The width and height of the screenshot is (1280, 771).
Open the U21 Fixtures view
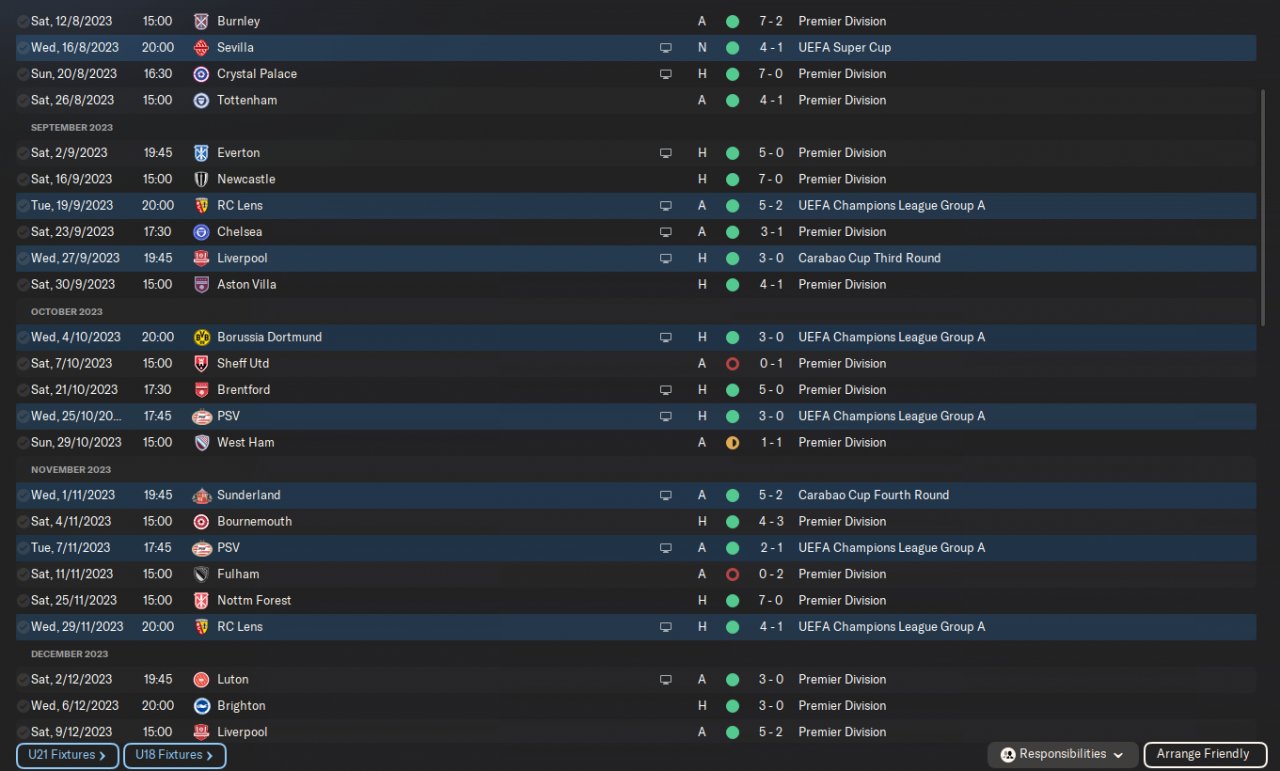(x=67, y=756)
